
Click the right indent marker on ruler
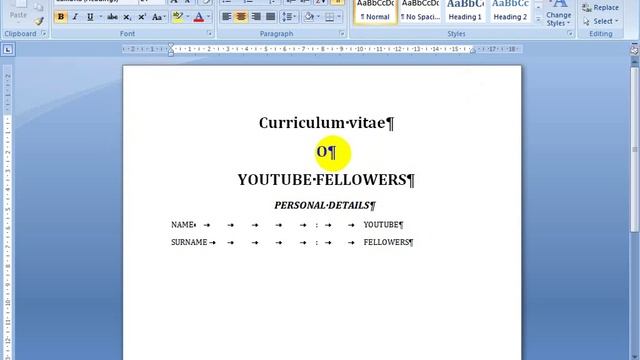(473, 51)
